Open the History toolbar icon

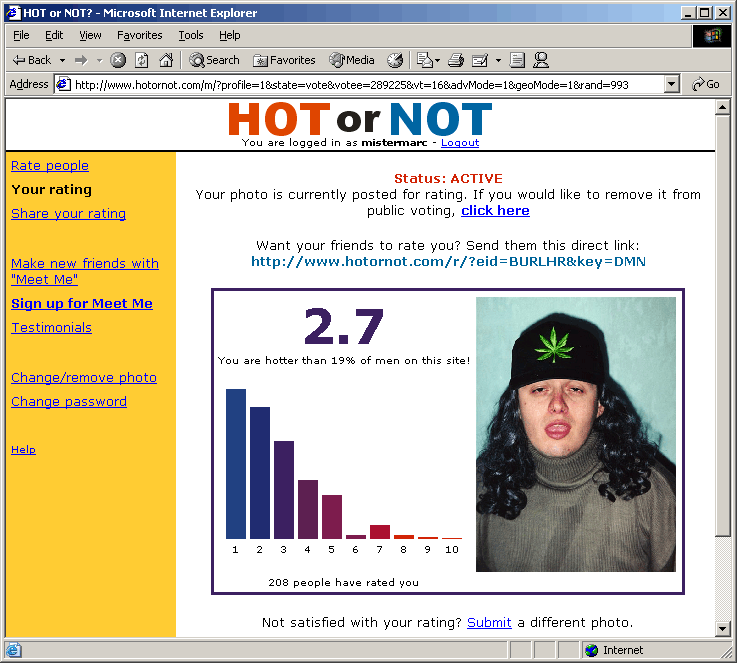pyautogui.click(x=395, y=60)
